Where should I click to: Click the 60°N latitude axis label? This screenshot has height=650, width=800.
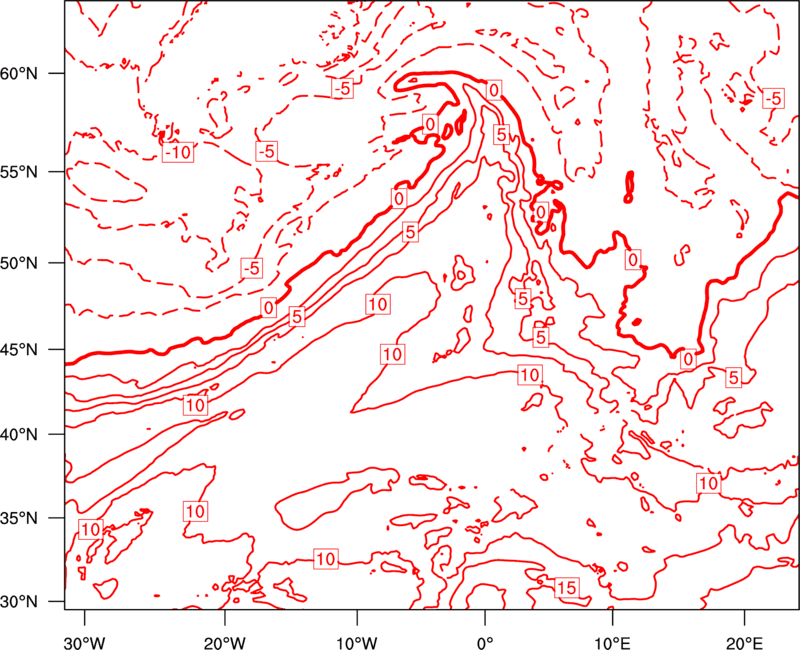pyautogui.click(x=19, y=74)
